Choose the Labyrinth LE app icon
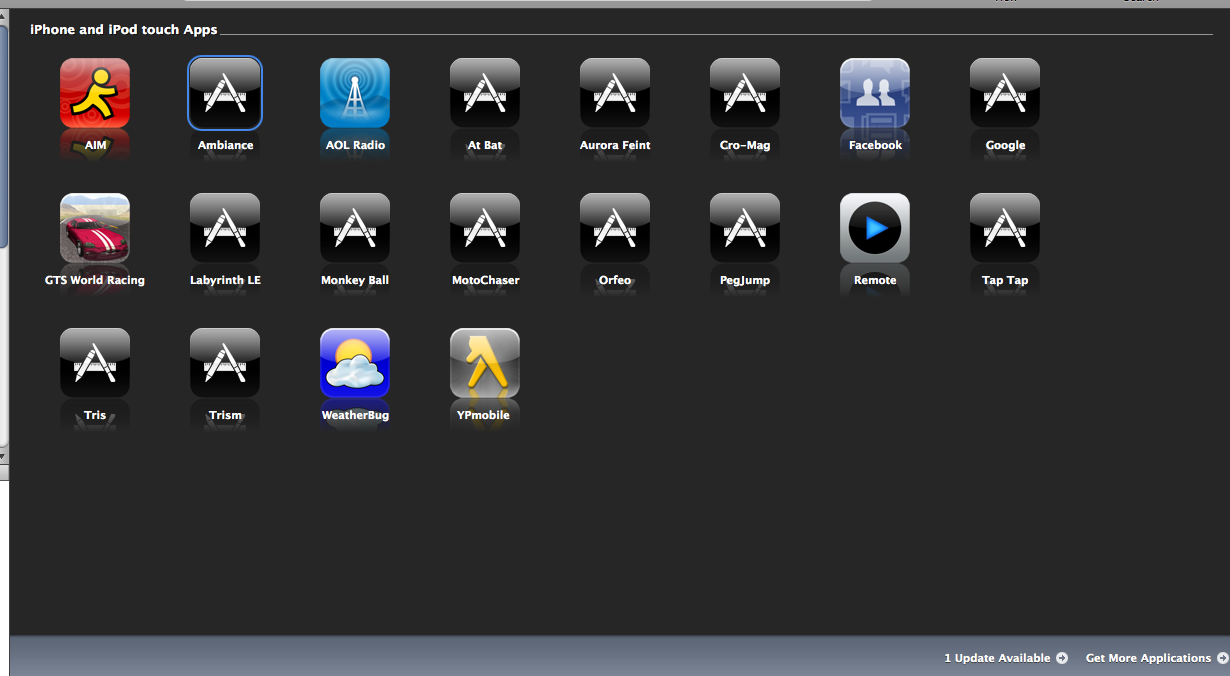 tap(225, 228)
